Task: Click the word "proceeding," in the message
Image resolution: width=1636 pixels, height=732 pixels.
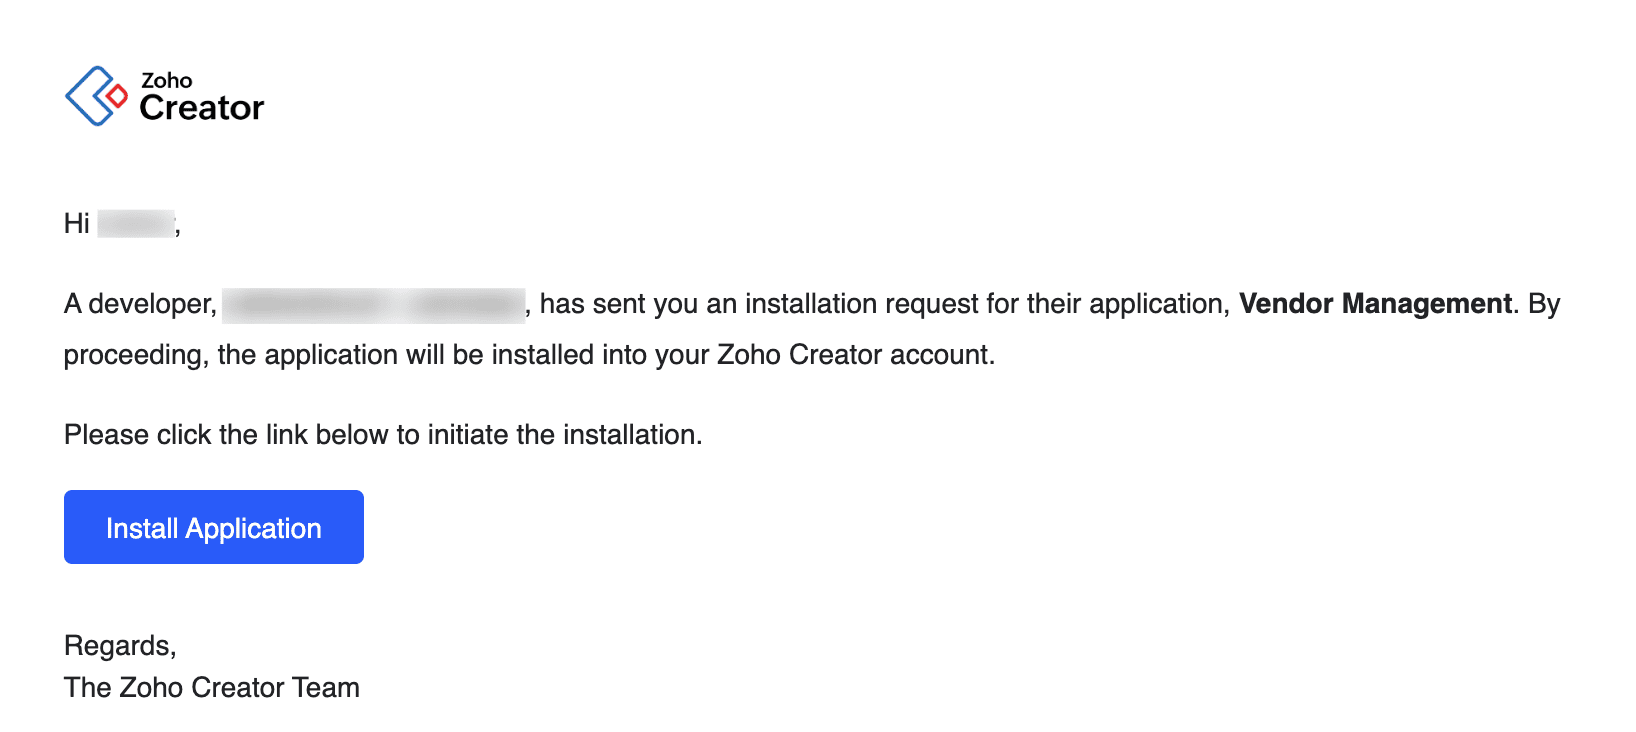Action: click(x=136, y=355)
